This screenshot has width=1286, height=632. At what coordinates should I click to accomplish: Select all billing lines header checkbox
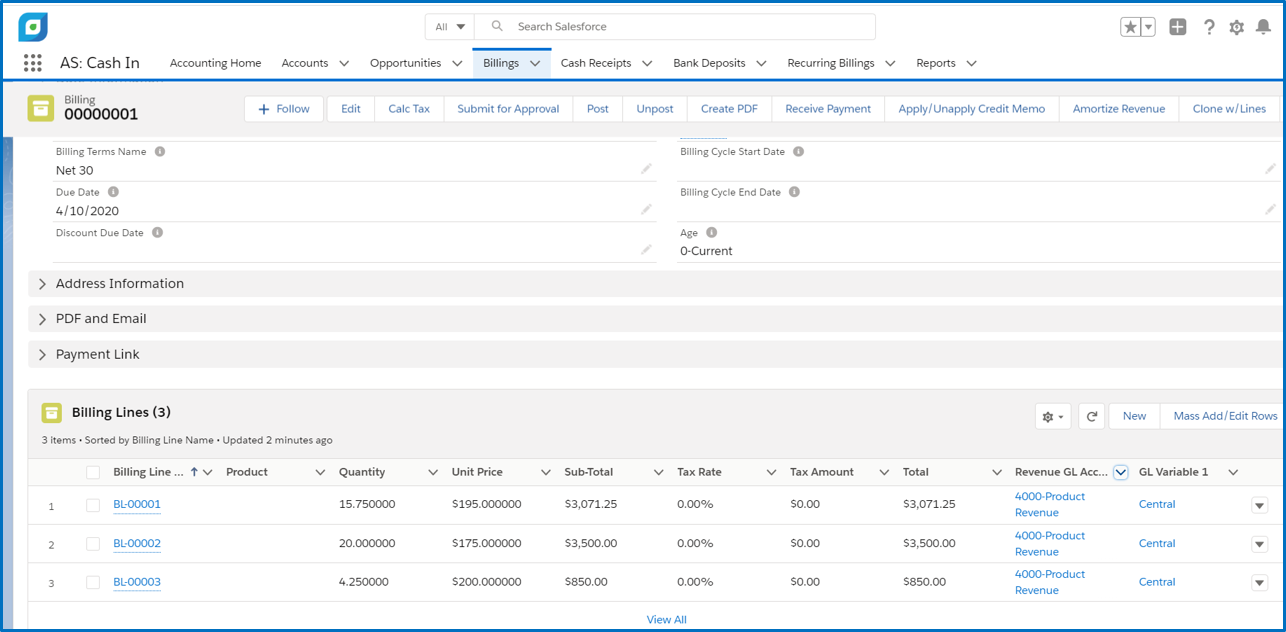pos(93,472)
